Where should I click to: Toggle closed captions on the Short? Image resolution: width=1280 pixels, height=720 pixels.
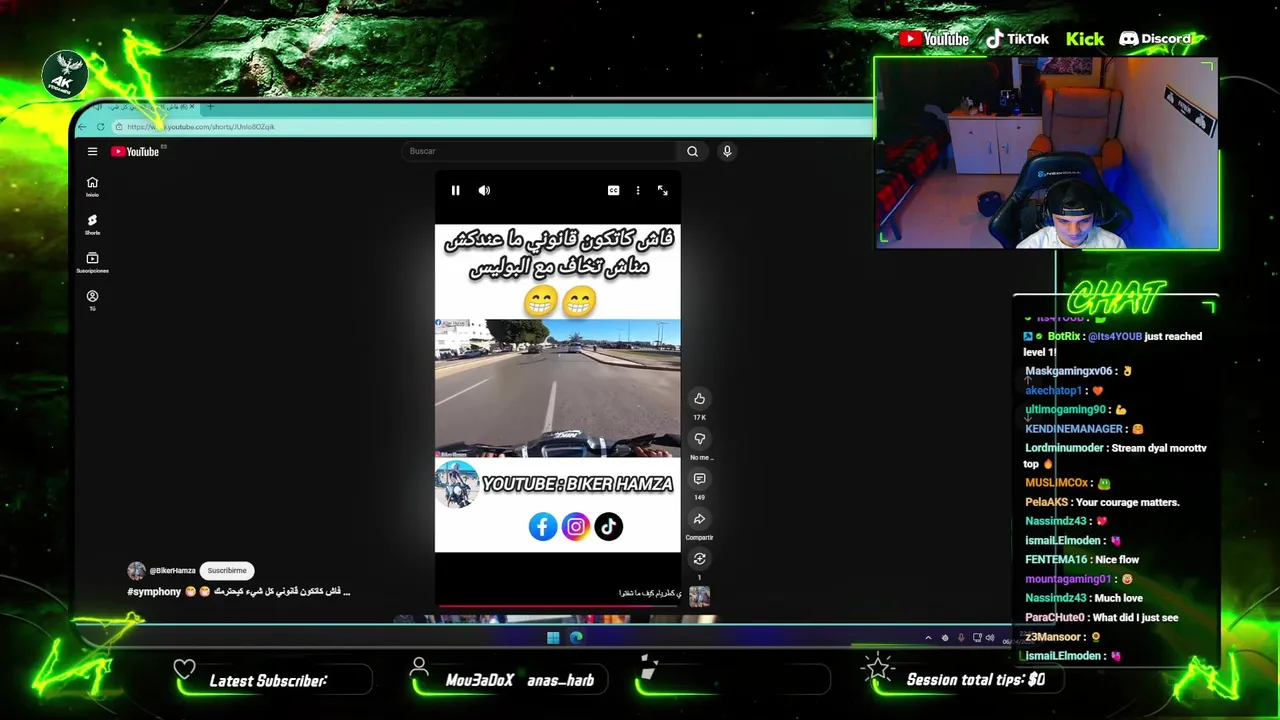613,190
